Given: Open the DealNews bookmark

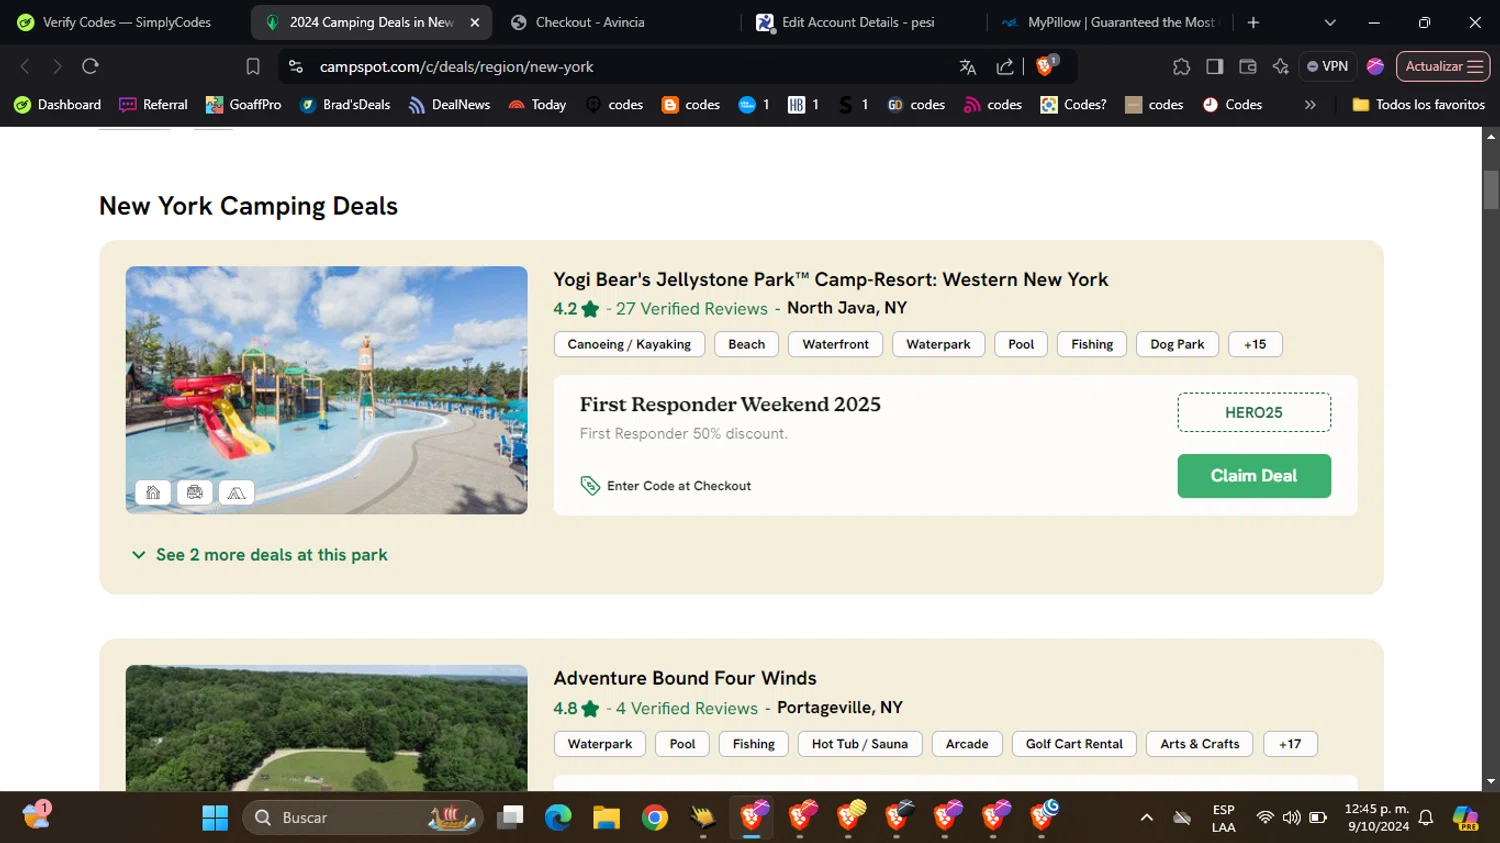Looking at the screenshot, I should [x=449, y=104].
